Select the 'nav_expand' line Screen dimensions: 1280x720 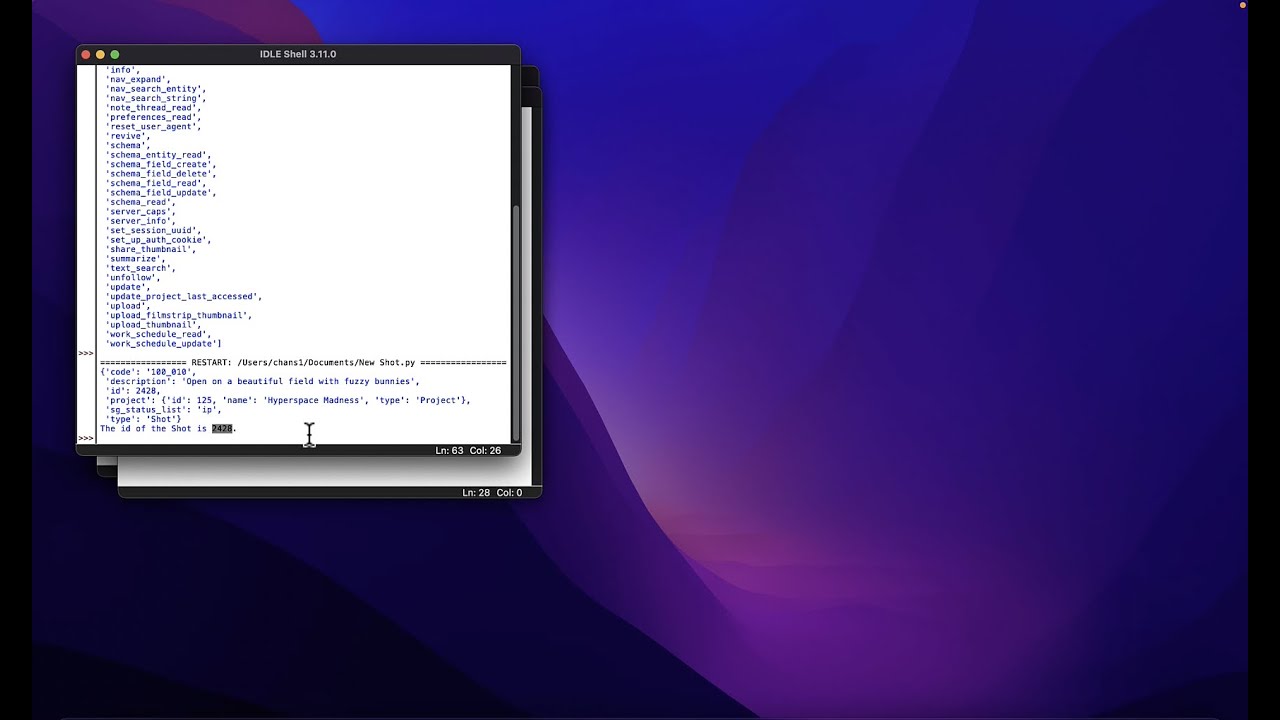[138, 80]
